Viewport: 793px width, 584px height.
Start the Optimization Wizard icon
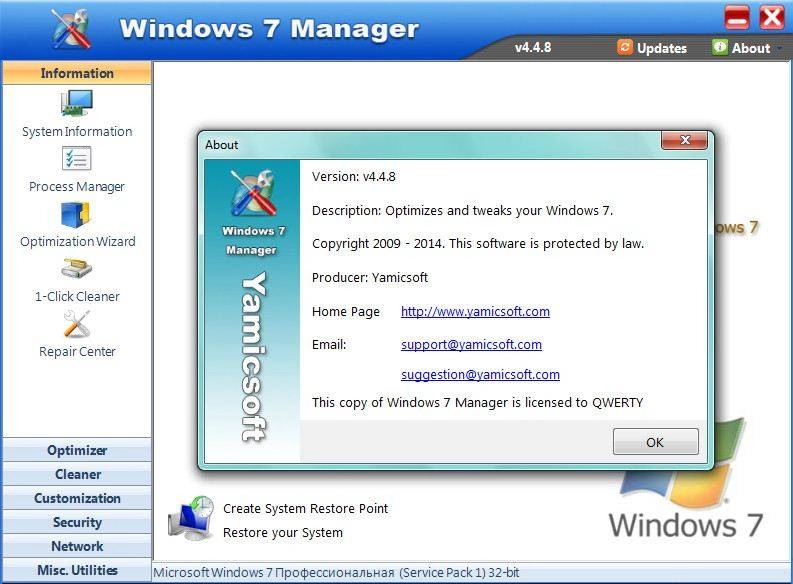tap(75, 215)
